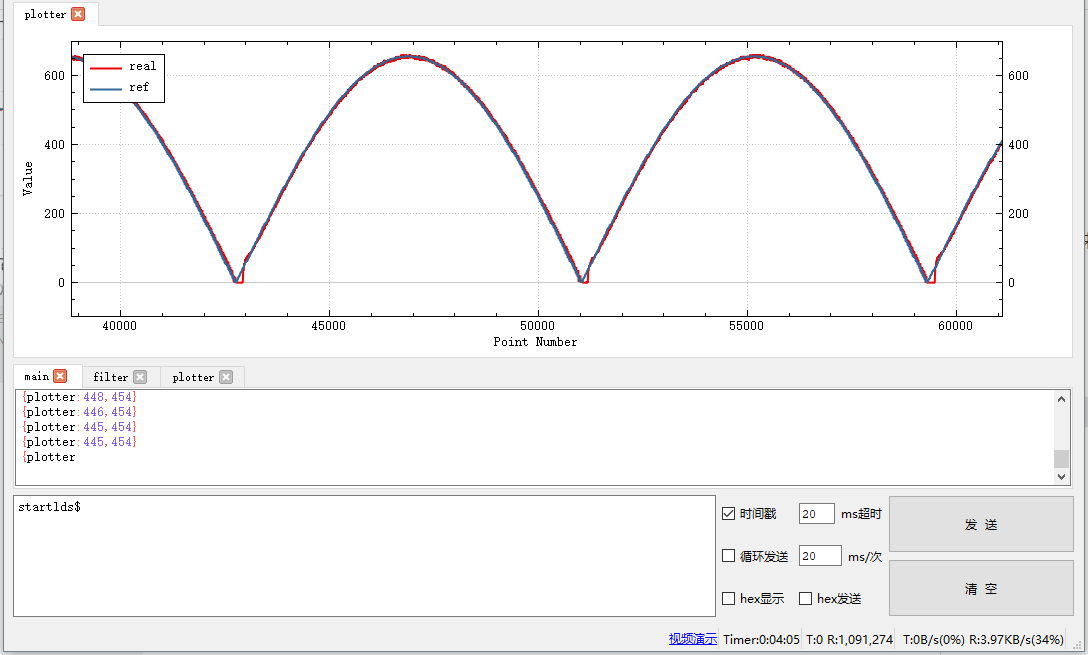Close the filter tab
This screenshot has width=1088, height=655.
(140, 377)
